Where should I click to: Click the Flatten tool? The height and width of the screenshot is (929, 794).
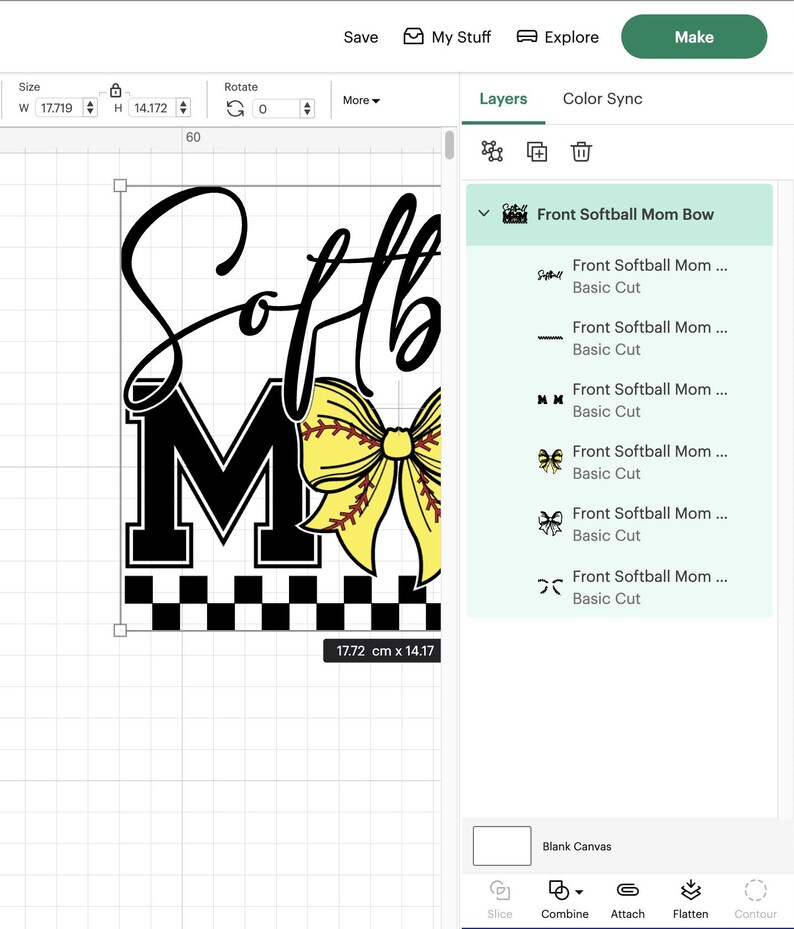(690, 899)
